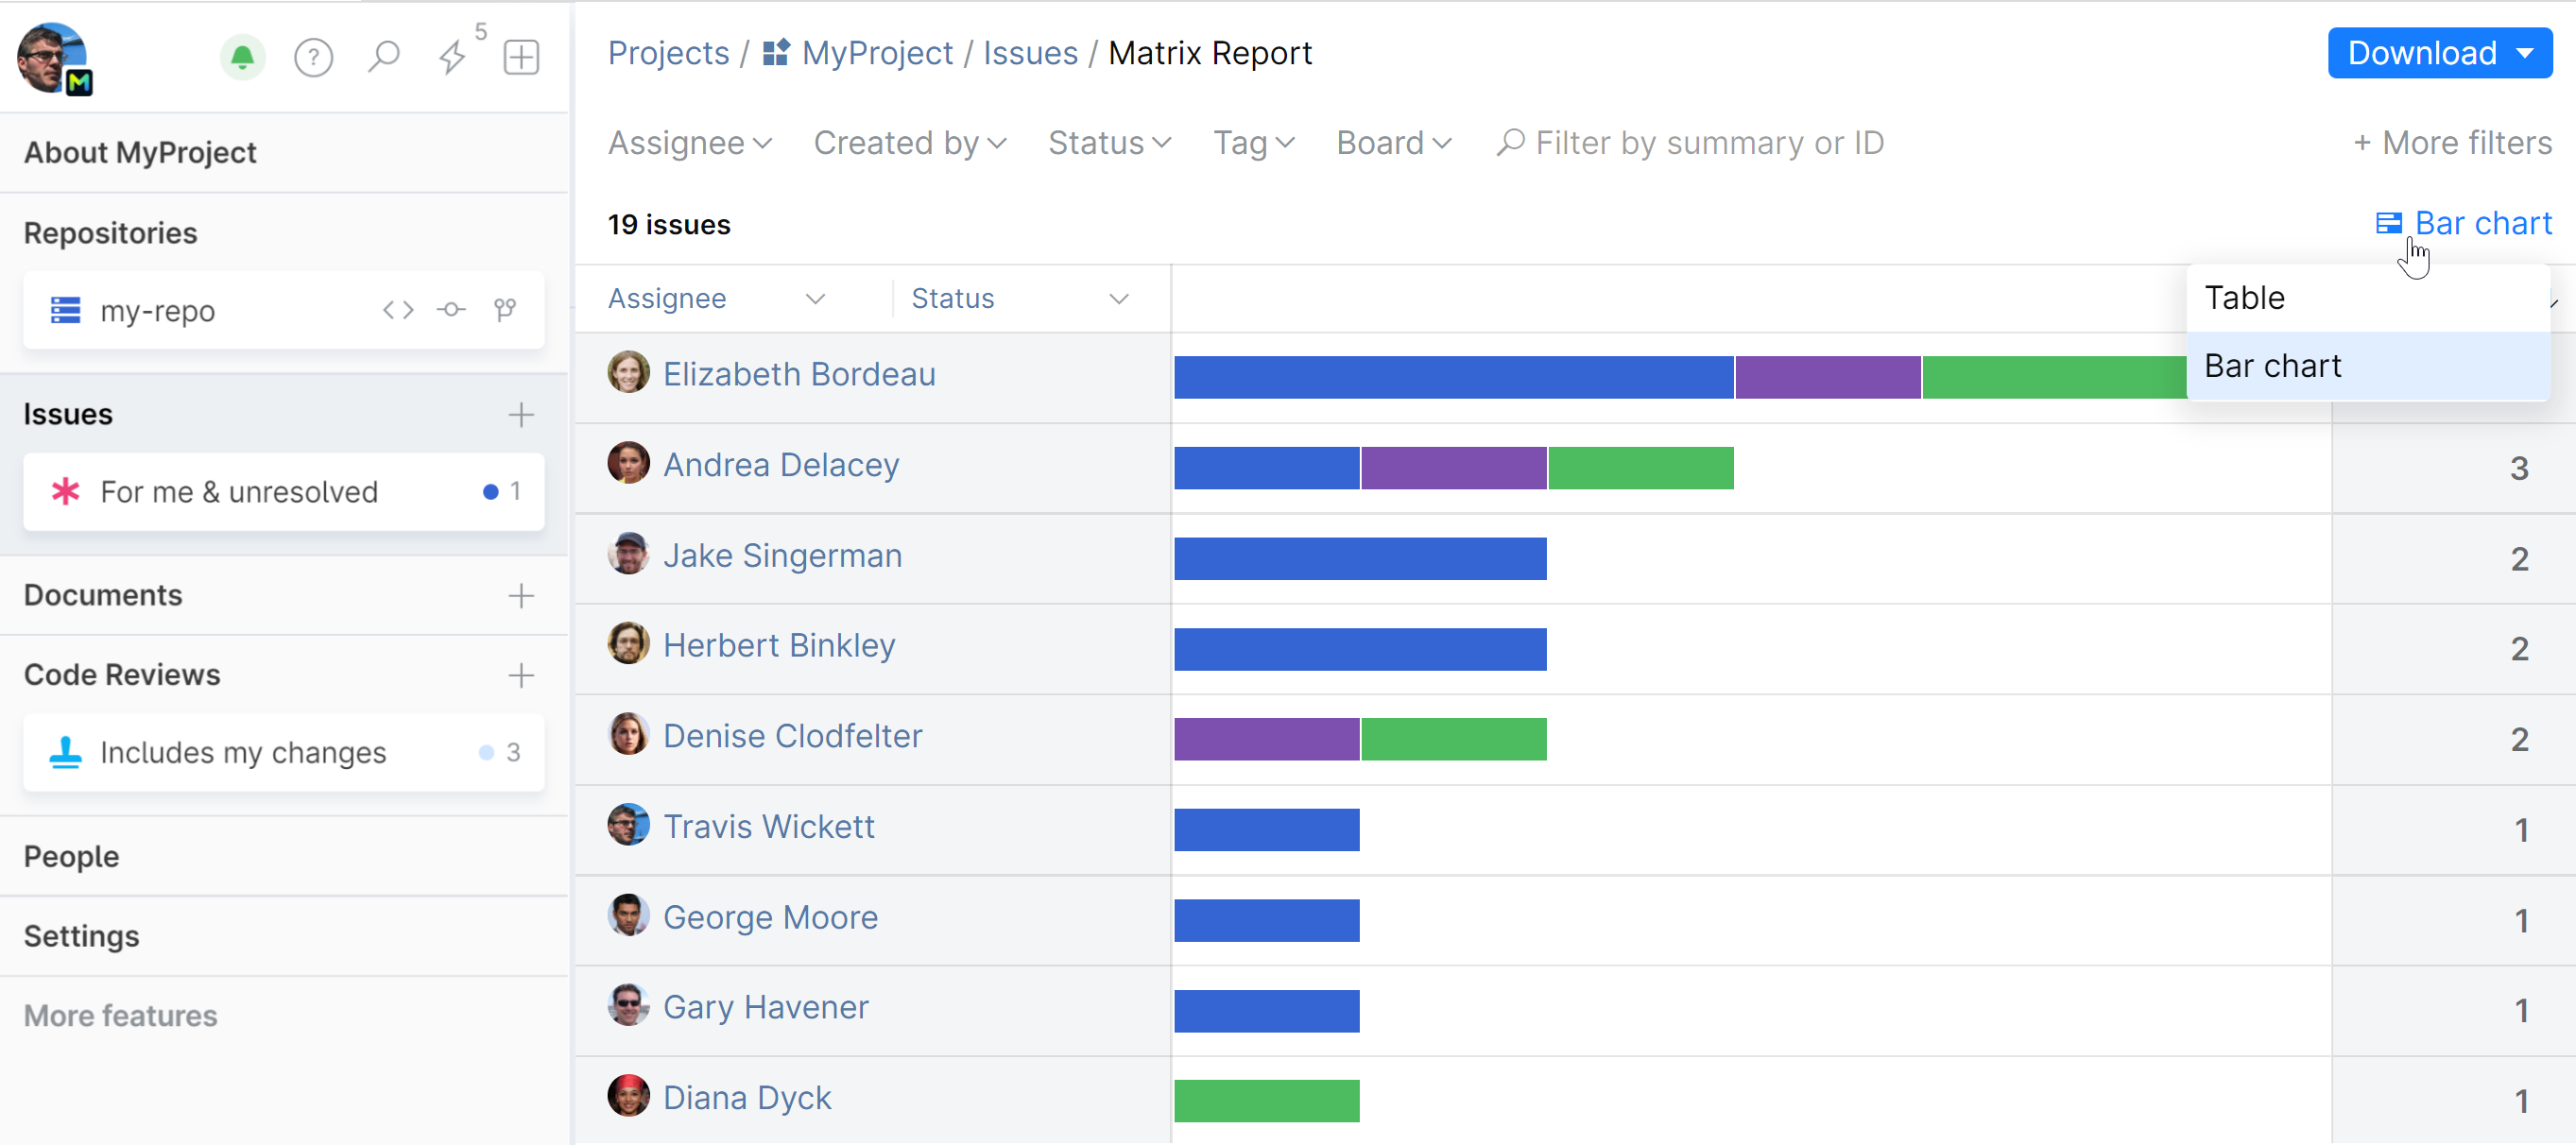The width and height of the screenshot is (2576, 1145).
Task: Open the help question mark icon
Action: 313,57
